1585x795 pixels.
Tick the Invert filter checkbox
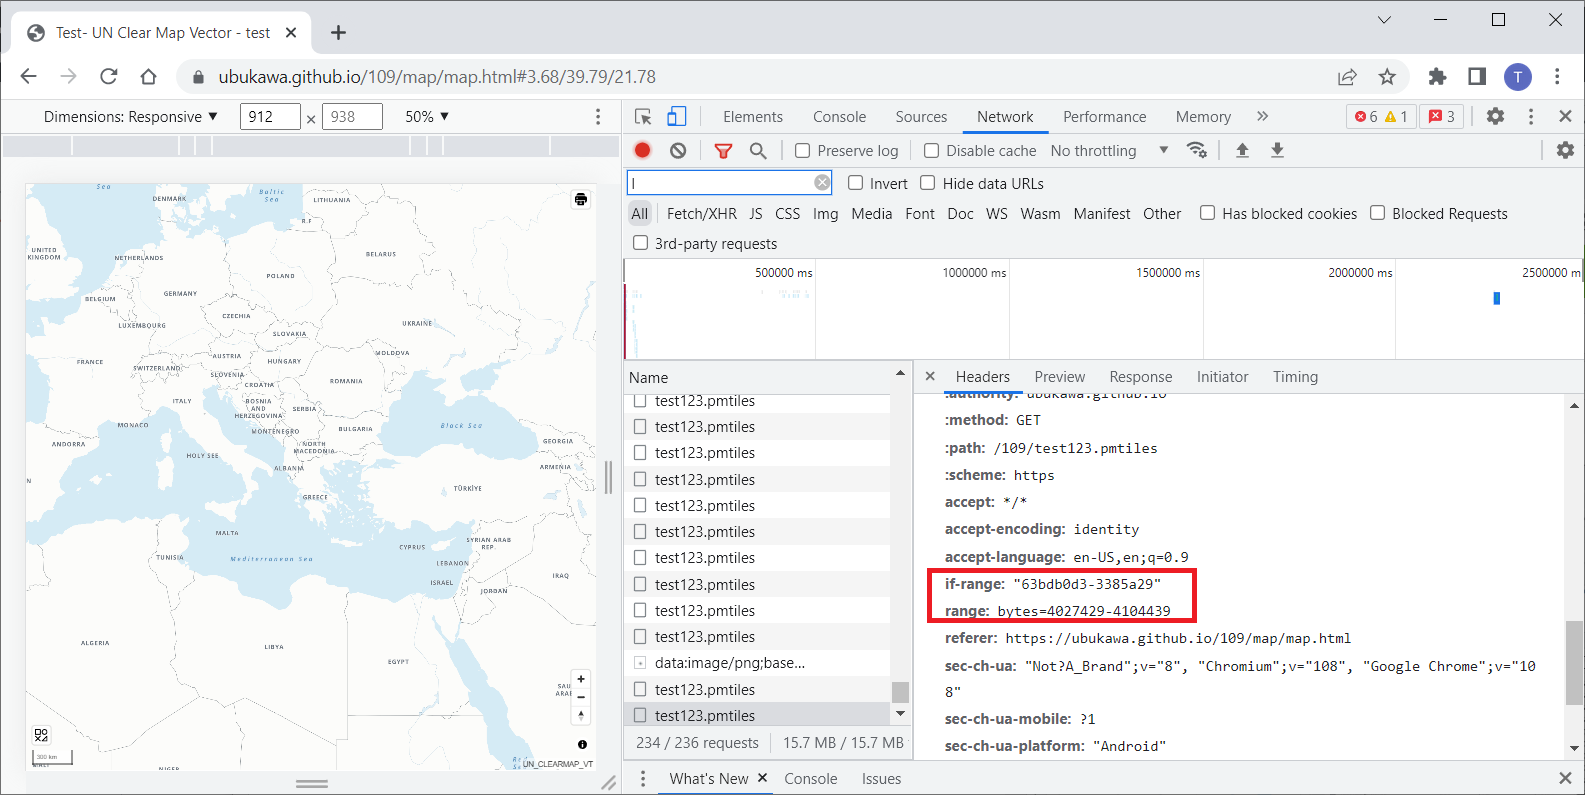tap(855, 183)
